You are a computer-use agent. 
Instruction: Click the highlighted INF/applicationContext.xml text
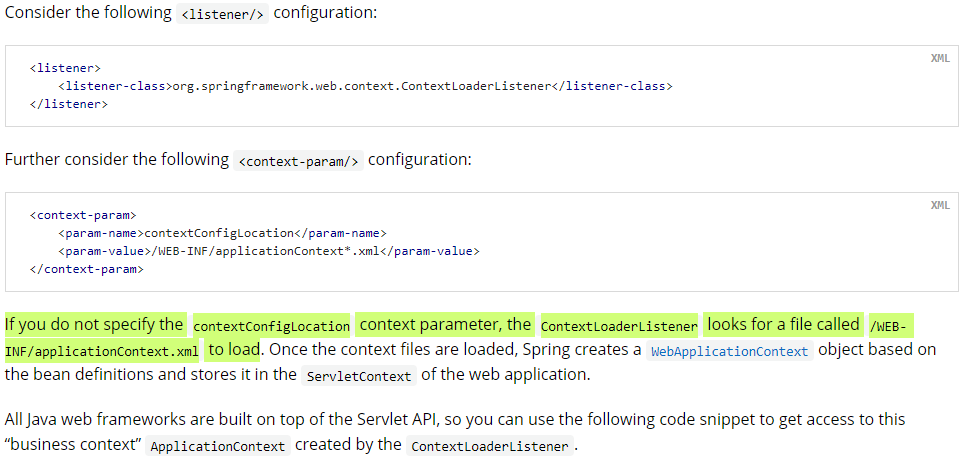point(101,351)
